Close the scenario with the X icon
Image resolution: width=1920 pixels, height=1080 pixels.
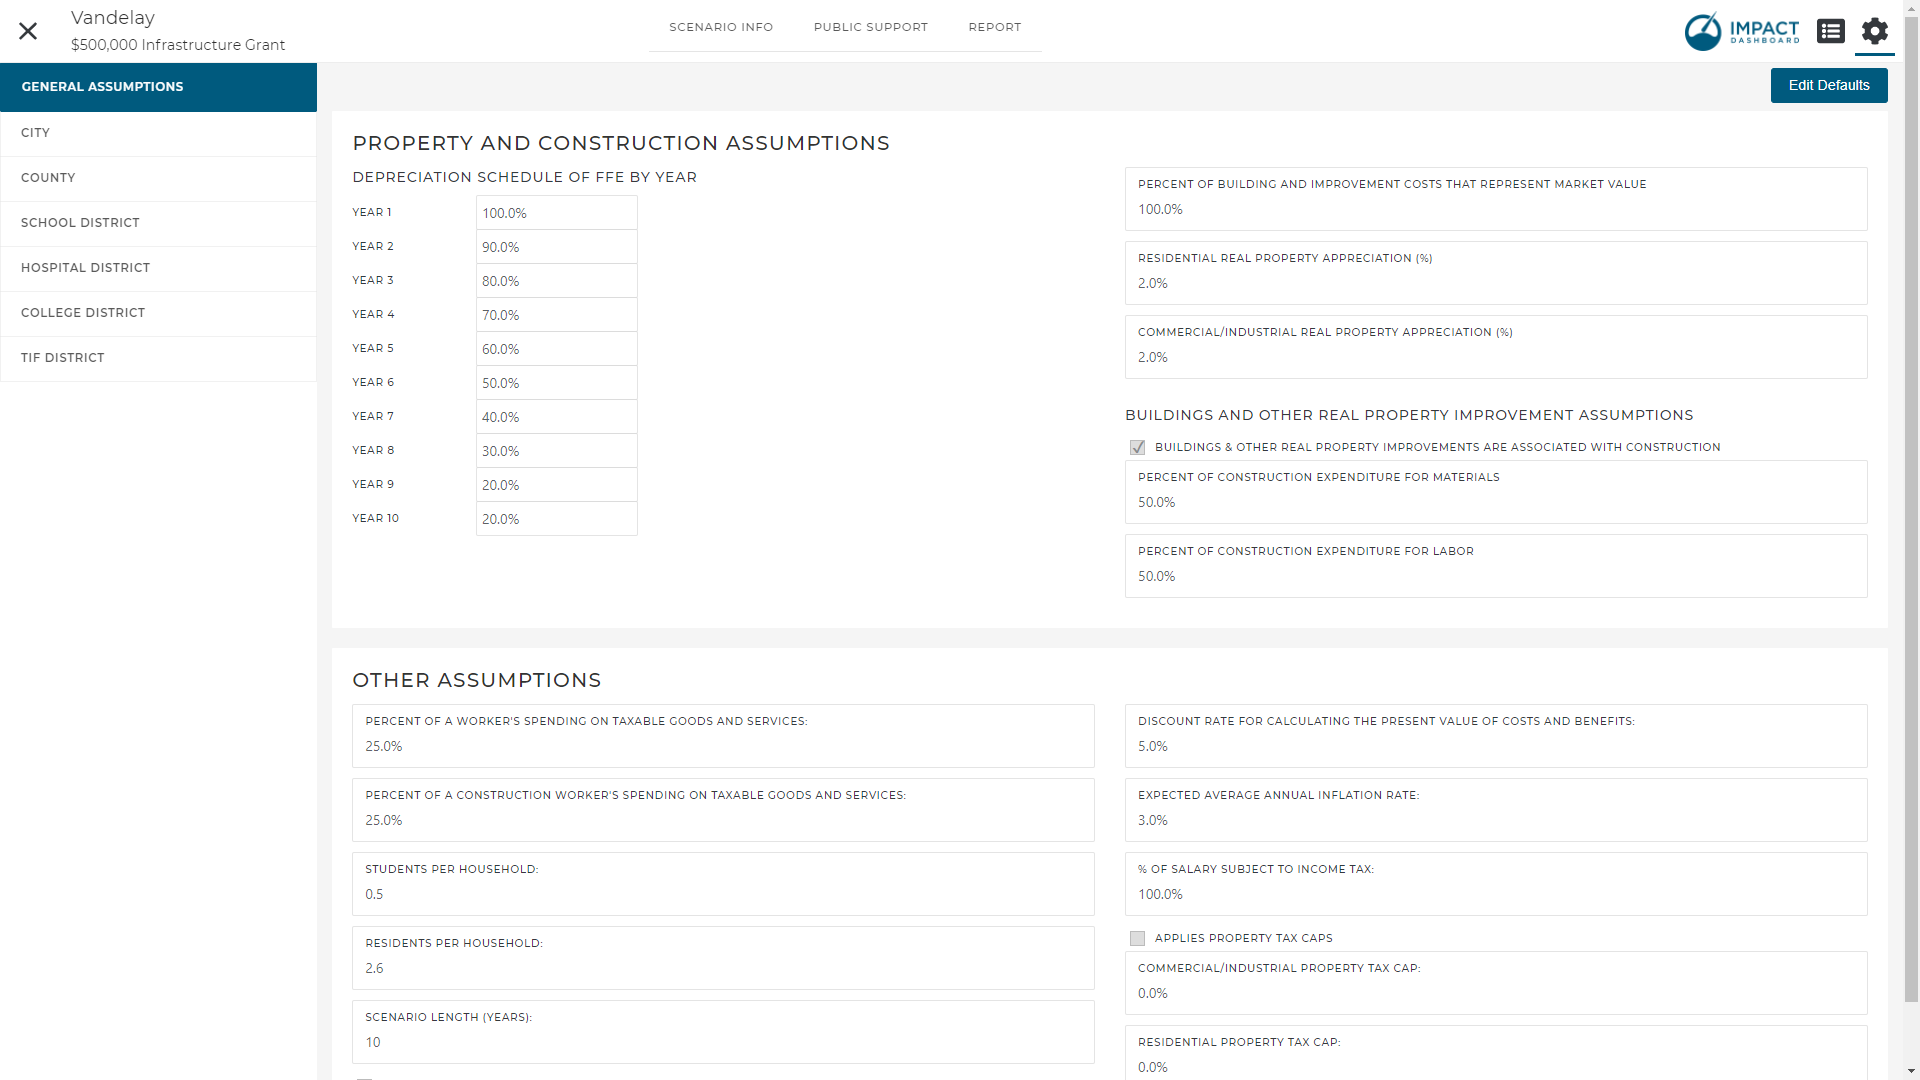pos(28,31)
